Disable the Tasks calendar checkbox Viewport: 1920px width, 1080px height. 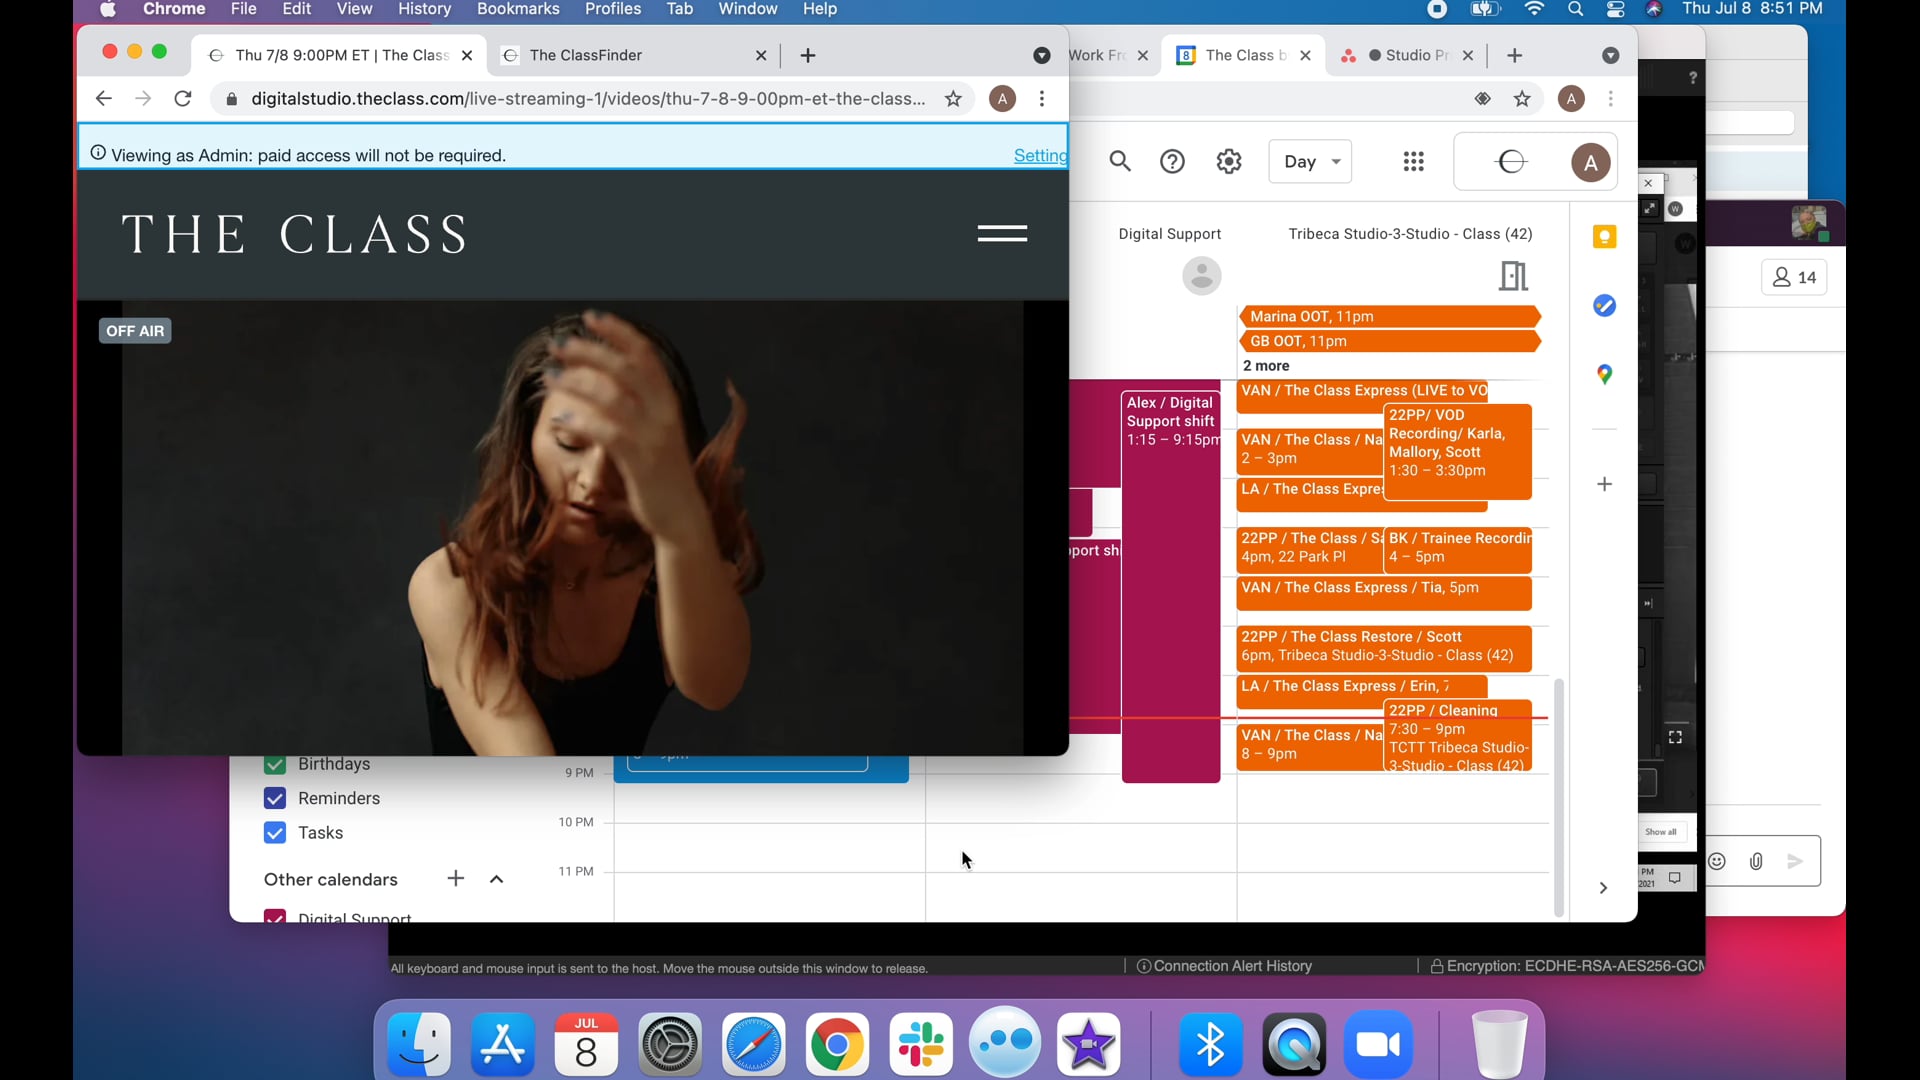[x=275, y=833]
